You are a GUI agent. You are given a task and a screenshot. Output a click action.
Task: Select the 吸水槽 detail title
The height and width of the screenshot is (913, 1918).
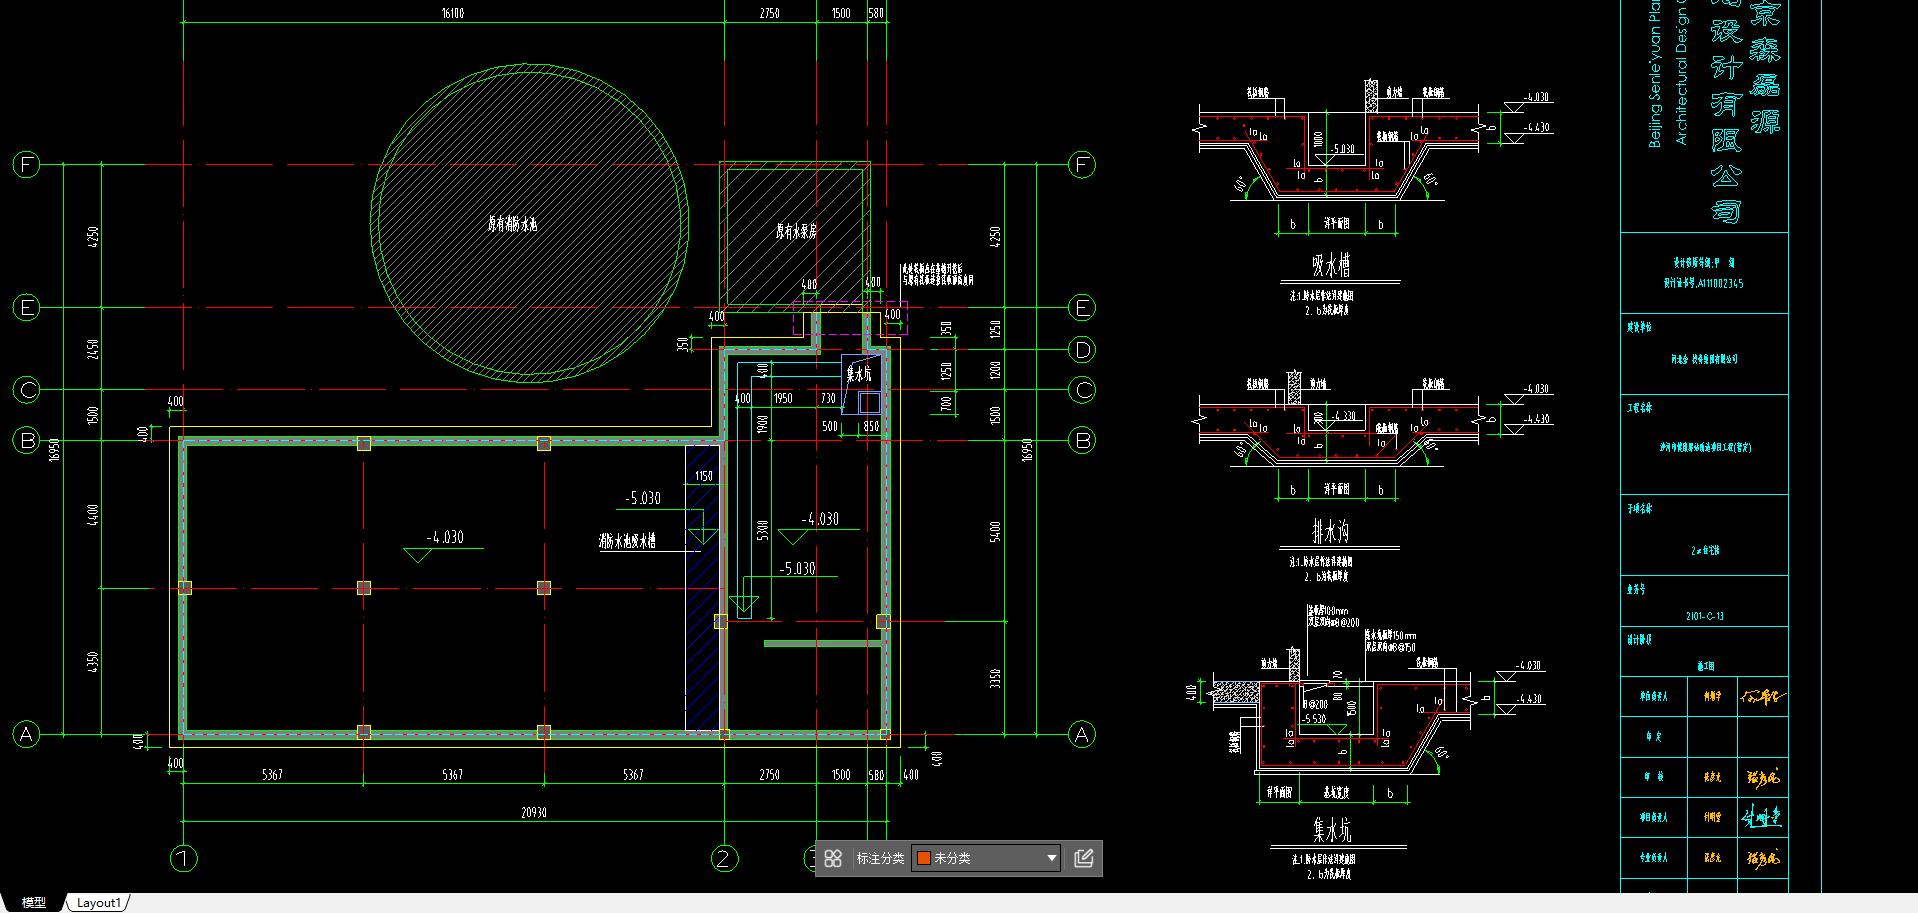pos(1331,265)
